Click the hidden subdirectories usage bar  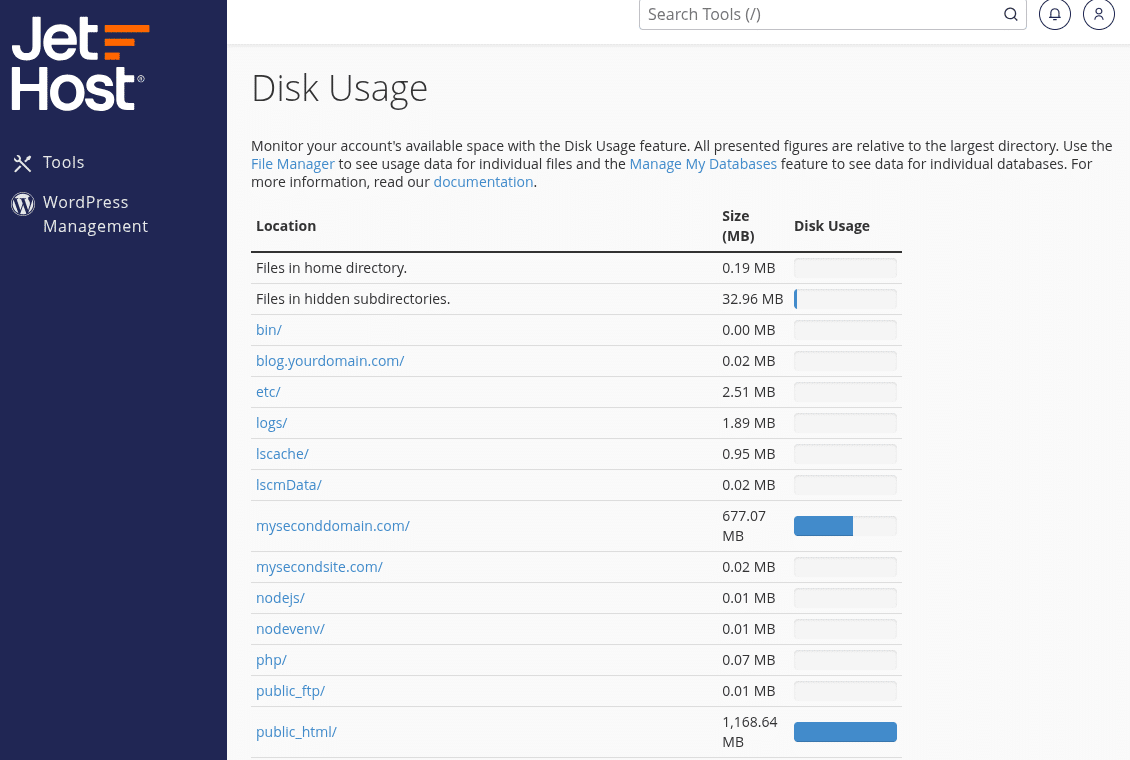coord(845,299)
